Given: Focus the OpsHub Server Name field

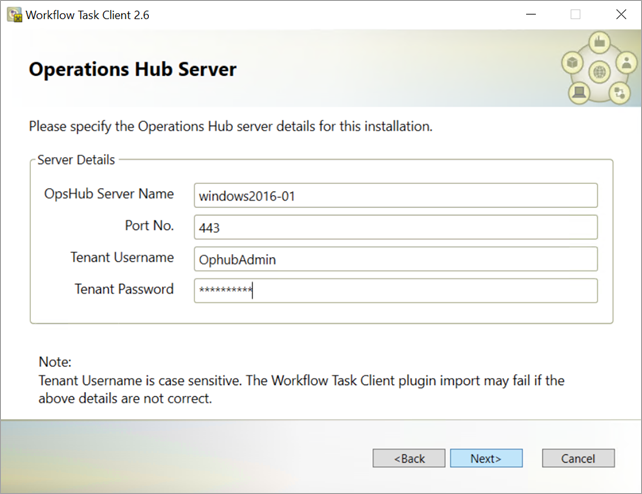Looking at the screenshot, I should (396, 196).
